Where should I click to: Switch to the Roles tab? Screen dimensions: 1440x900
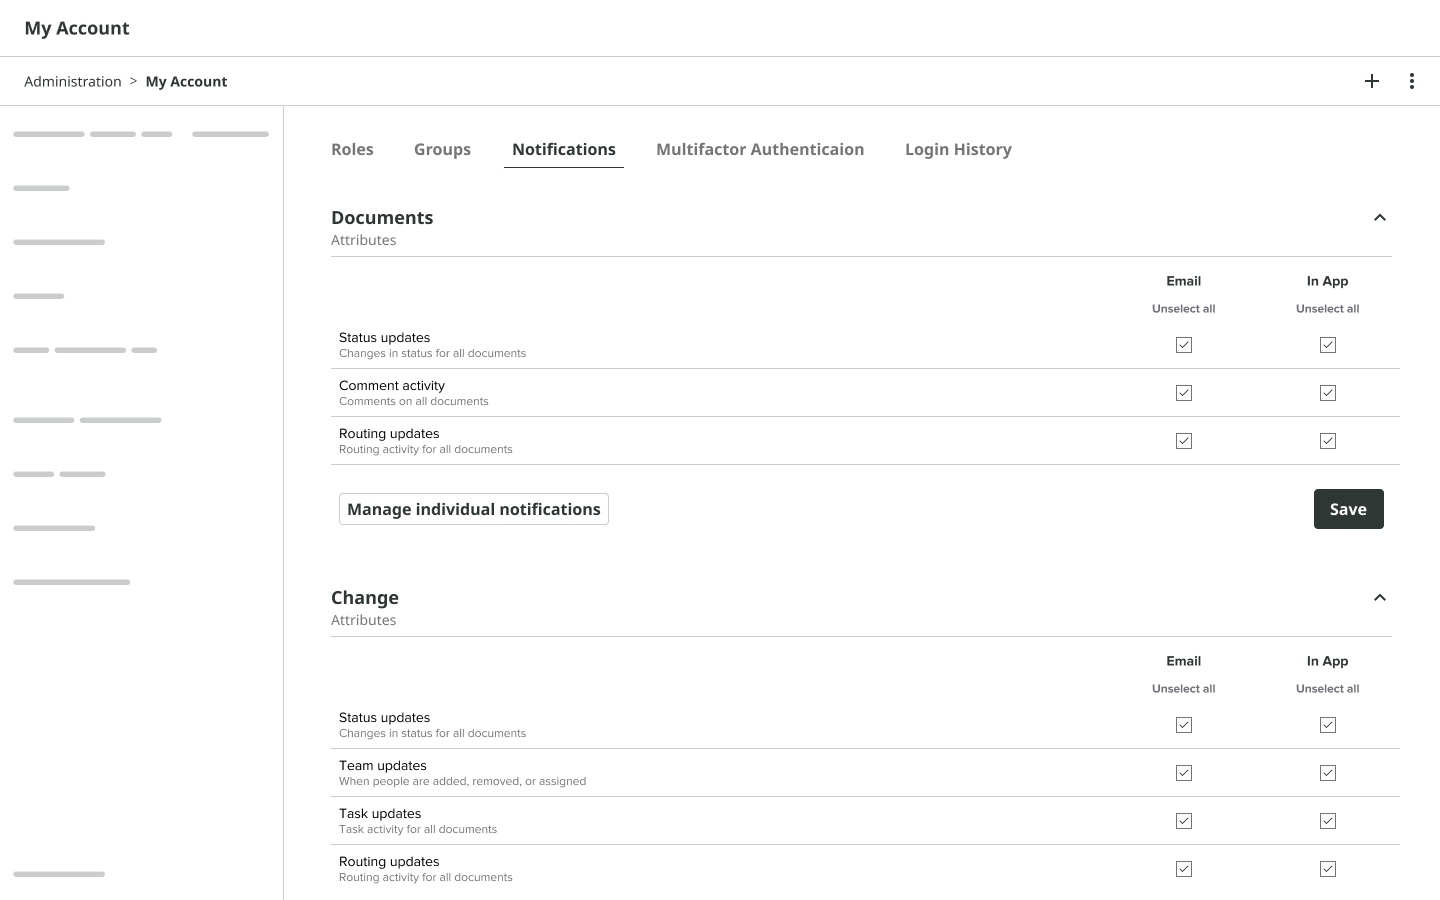coord(352,149)
